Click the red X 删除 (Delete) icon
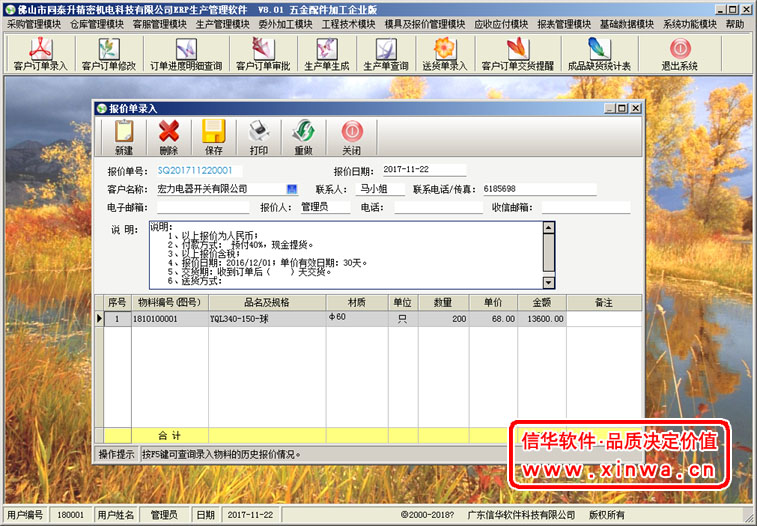This screenshot has width=757, height=526. (x=168, y=136)
